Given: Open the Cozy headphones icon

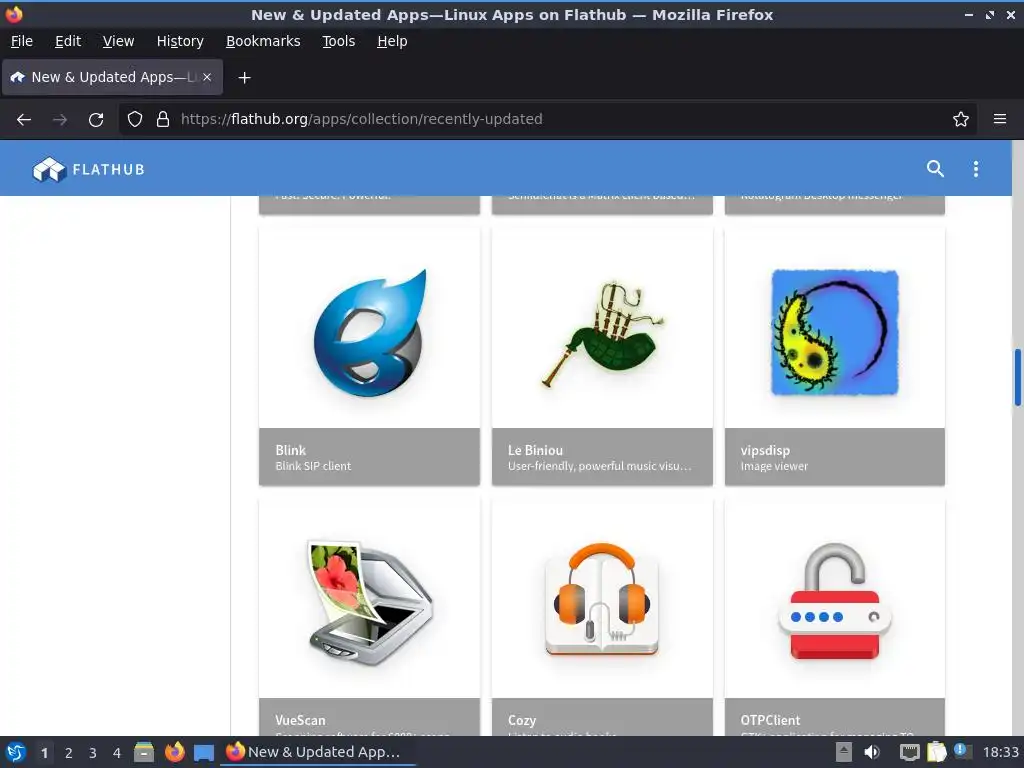Looking at the screenshot, I should 602,600.
